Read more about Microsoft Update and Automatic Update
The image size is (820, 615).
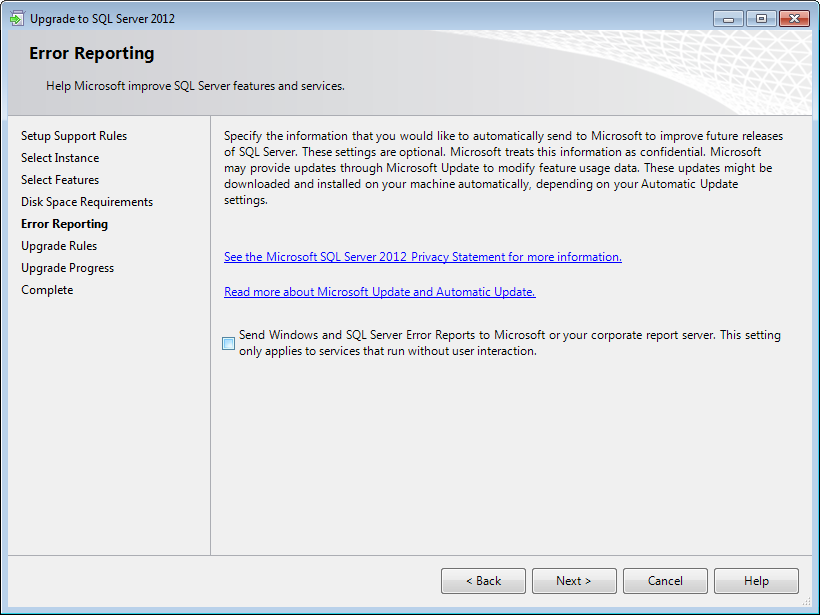380,292
